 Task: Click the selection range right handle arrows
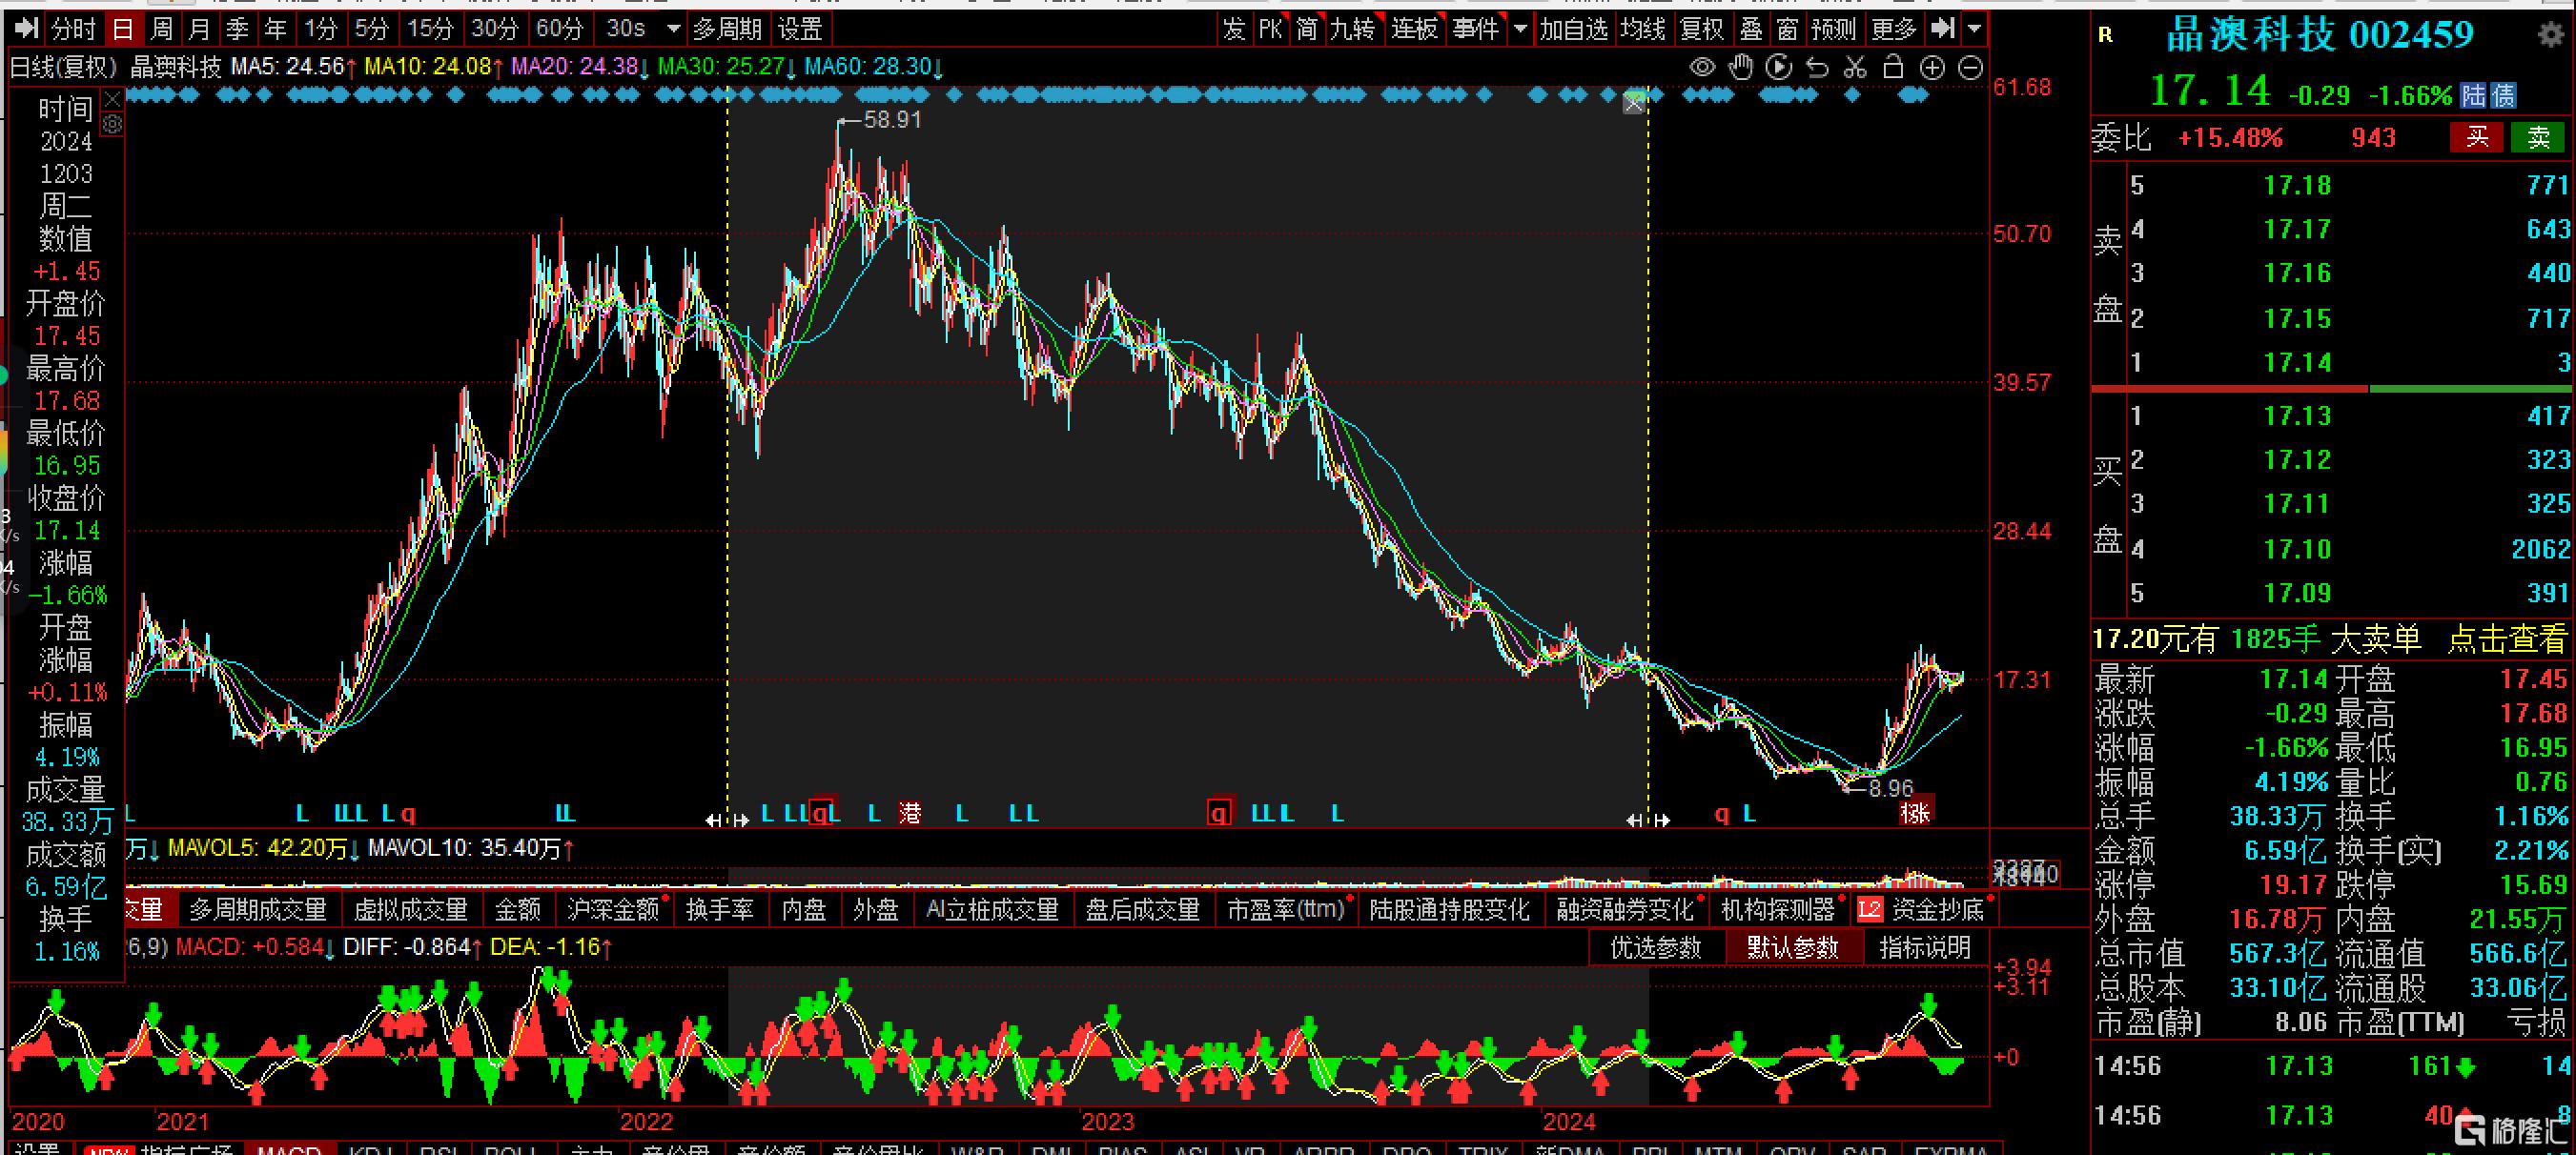(x=1648, y=821)
